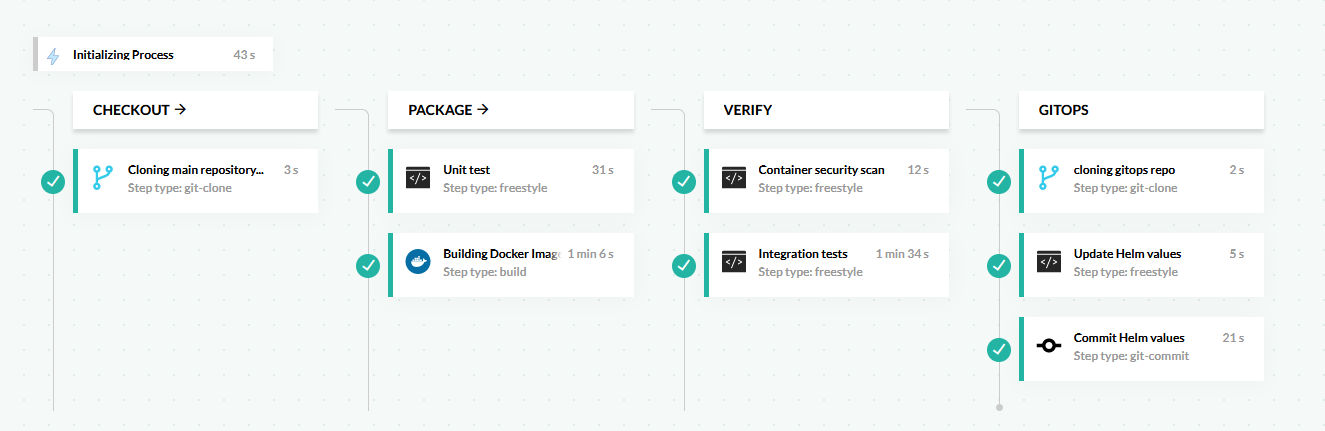Open the Building Docker Image step card
Image resolution: width=1325 pixels, height=431 pixels.
[x=511, y=265]
